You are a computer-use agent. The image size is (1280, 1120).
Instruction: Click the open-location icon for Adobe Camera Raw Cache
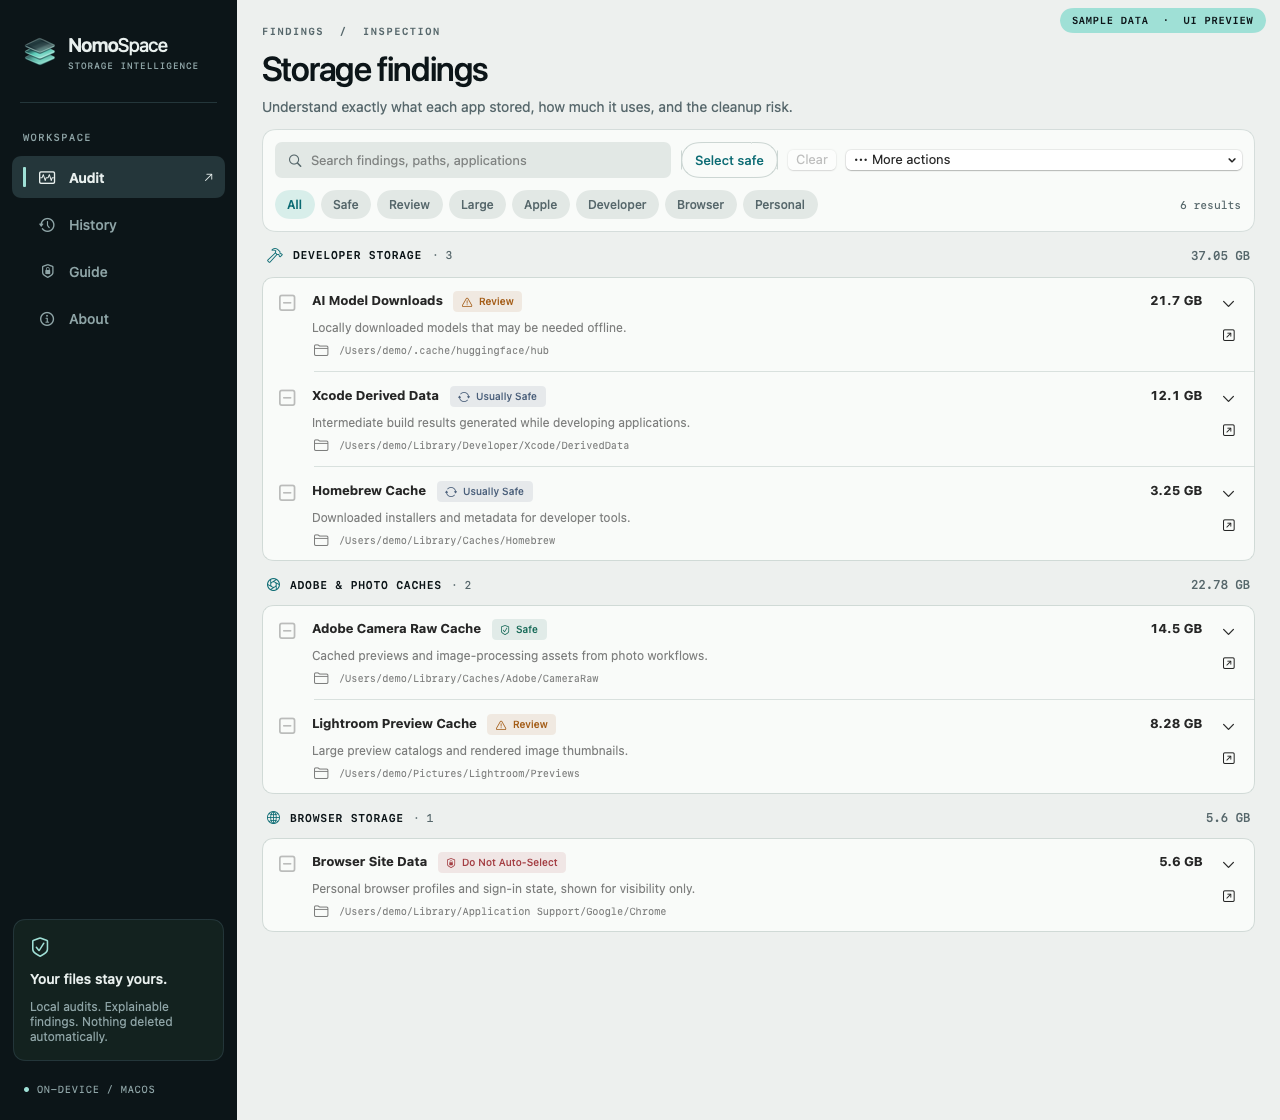point(1229,663)
